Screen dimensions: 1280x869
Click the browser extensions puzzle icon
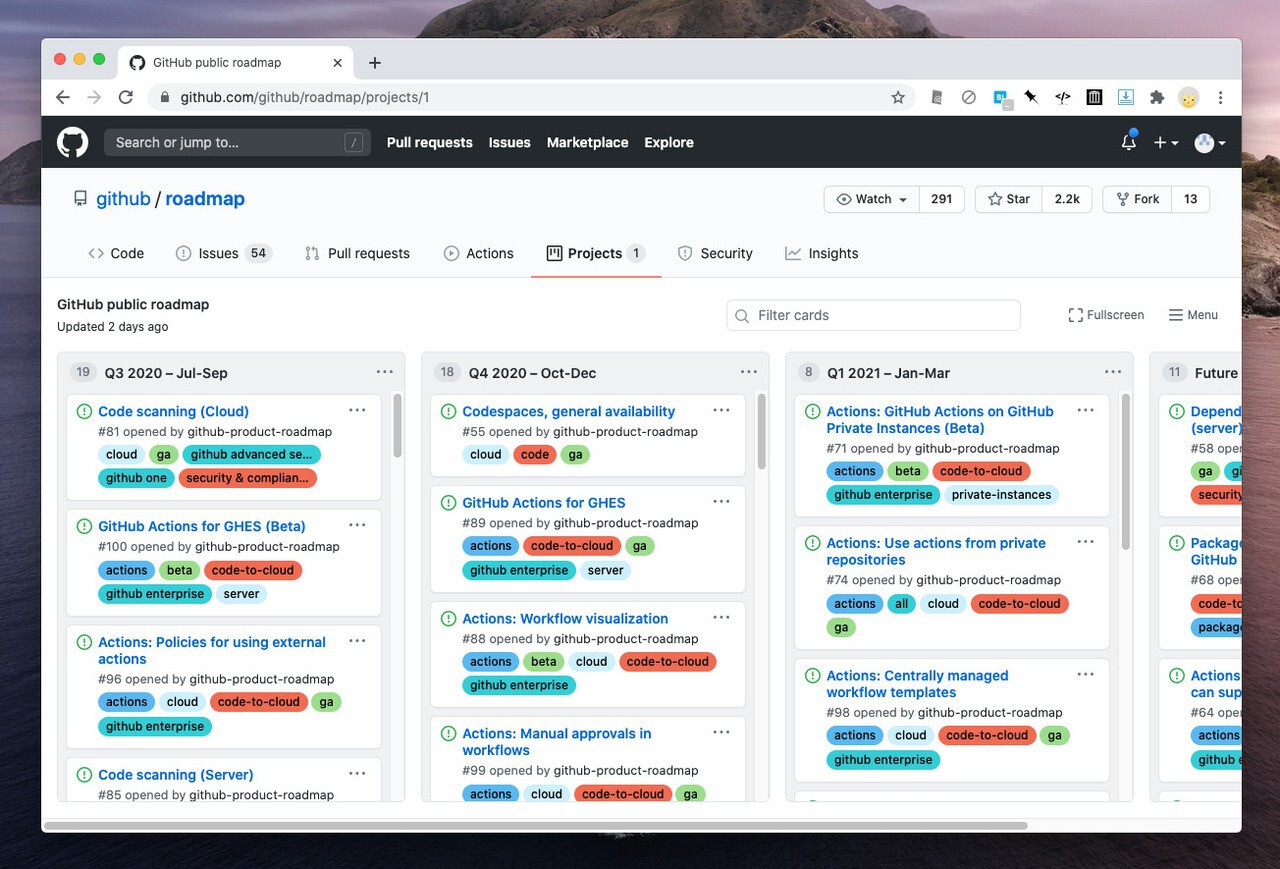click(x=1157, y=97)
